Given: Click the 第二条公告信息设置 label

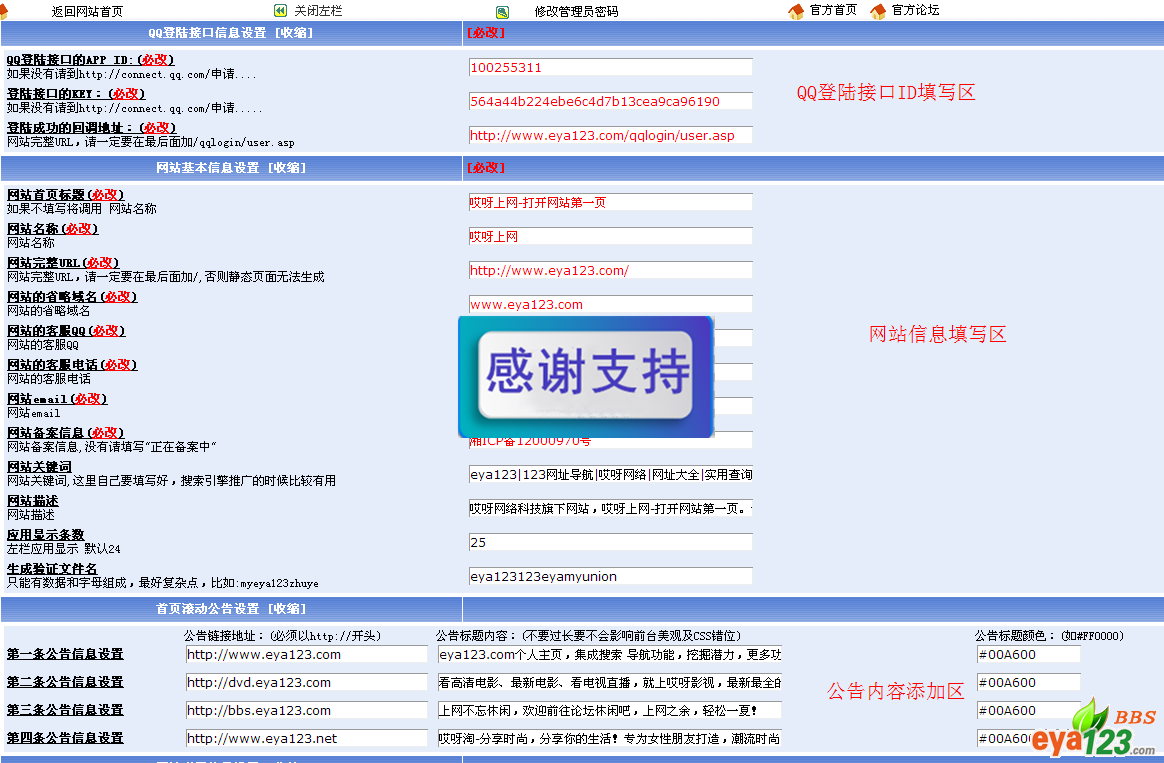Looking at the screenshot, I should click(65, 683).
